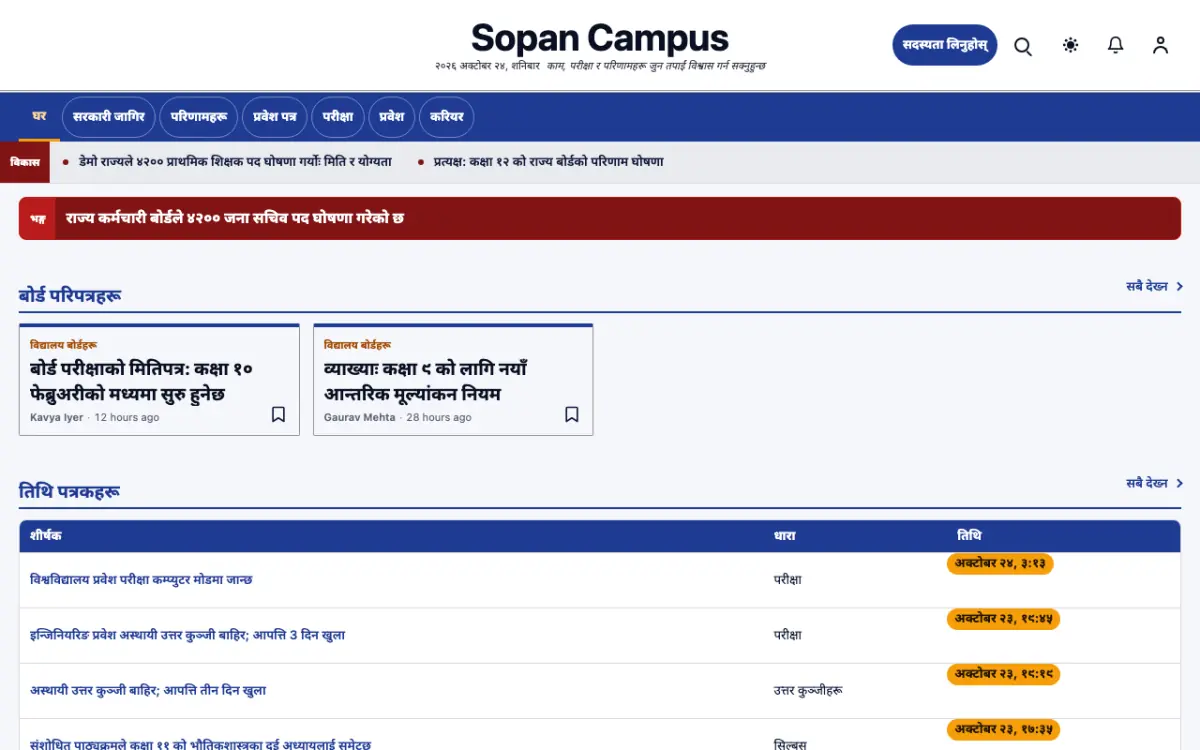The image size is (1200, 750).
Task: Open row विश्वविद्यालय प्रवेश परीक्षा कम्प्युटर मोडमा जान्छ
Action: (141, 579)
